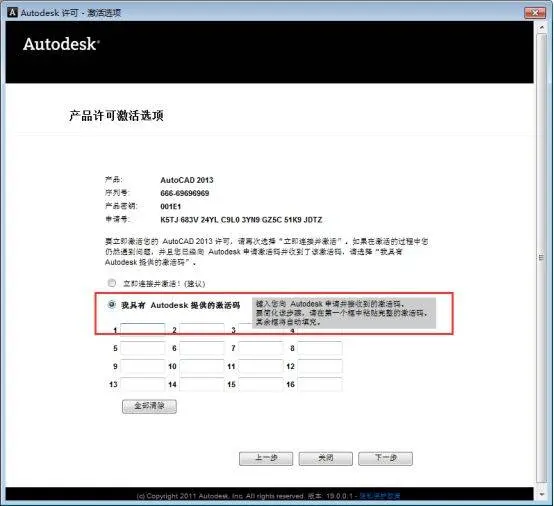Click activation code input box 14
Screen dimensions: 554x506
[x=202, y=384]
